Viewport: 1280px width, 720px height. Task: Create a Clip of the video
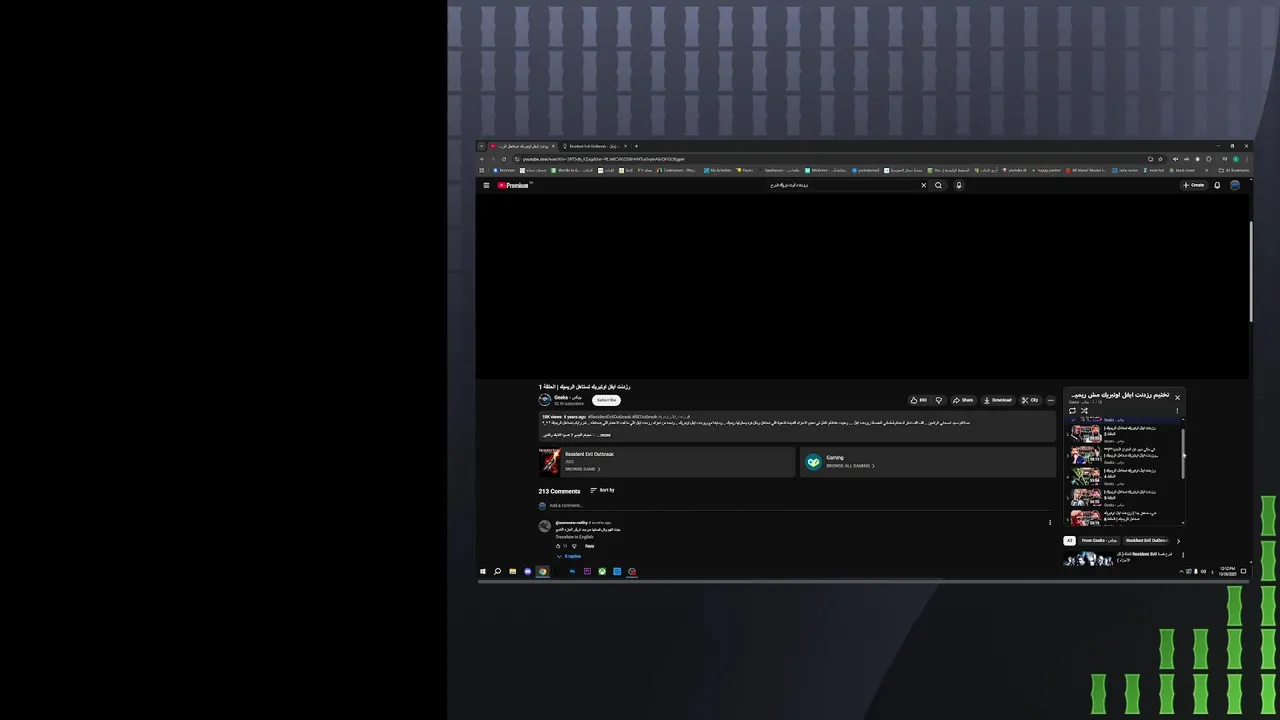click(1030, 400)
